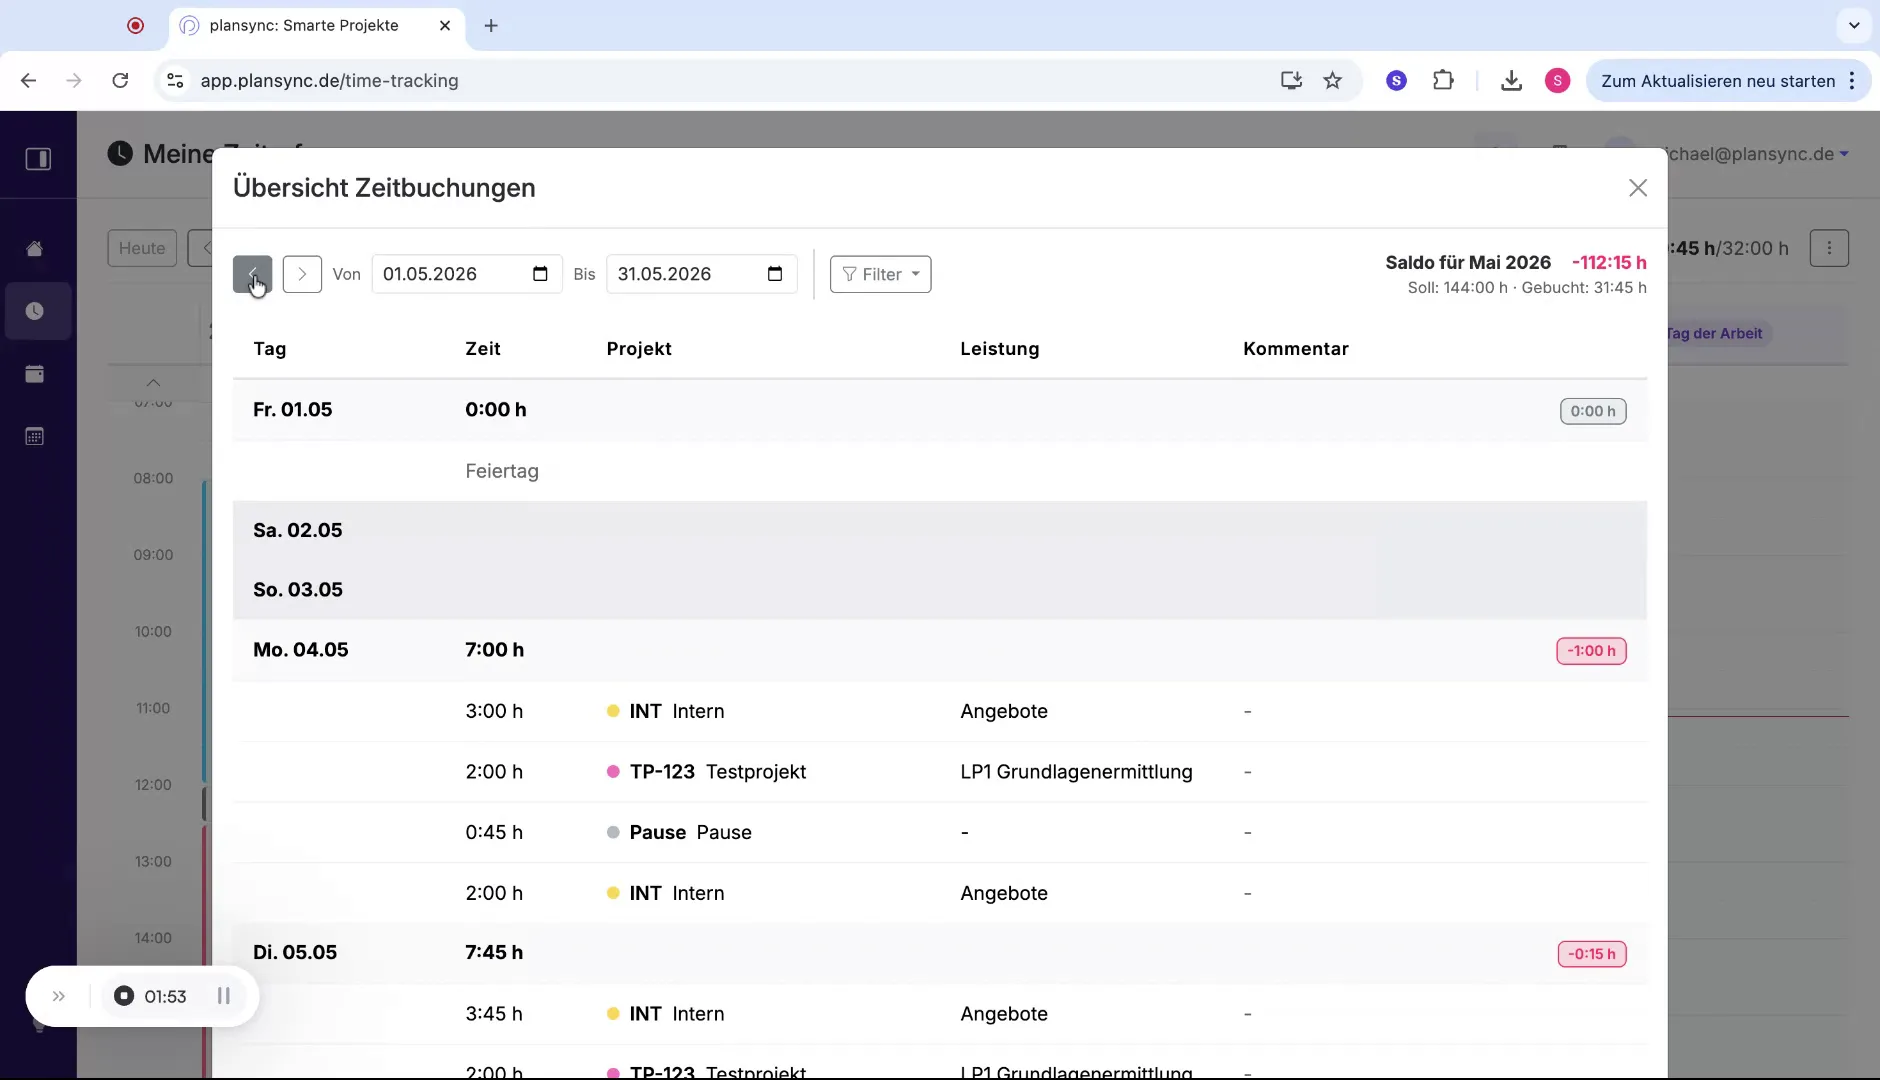Click the yellow dot of 2:00 h INT Intern
The width and height of the screenshot is (1880, 1080).
point(613,893)
